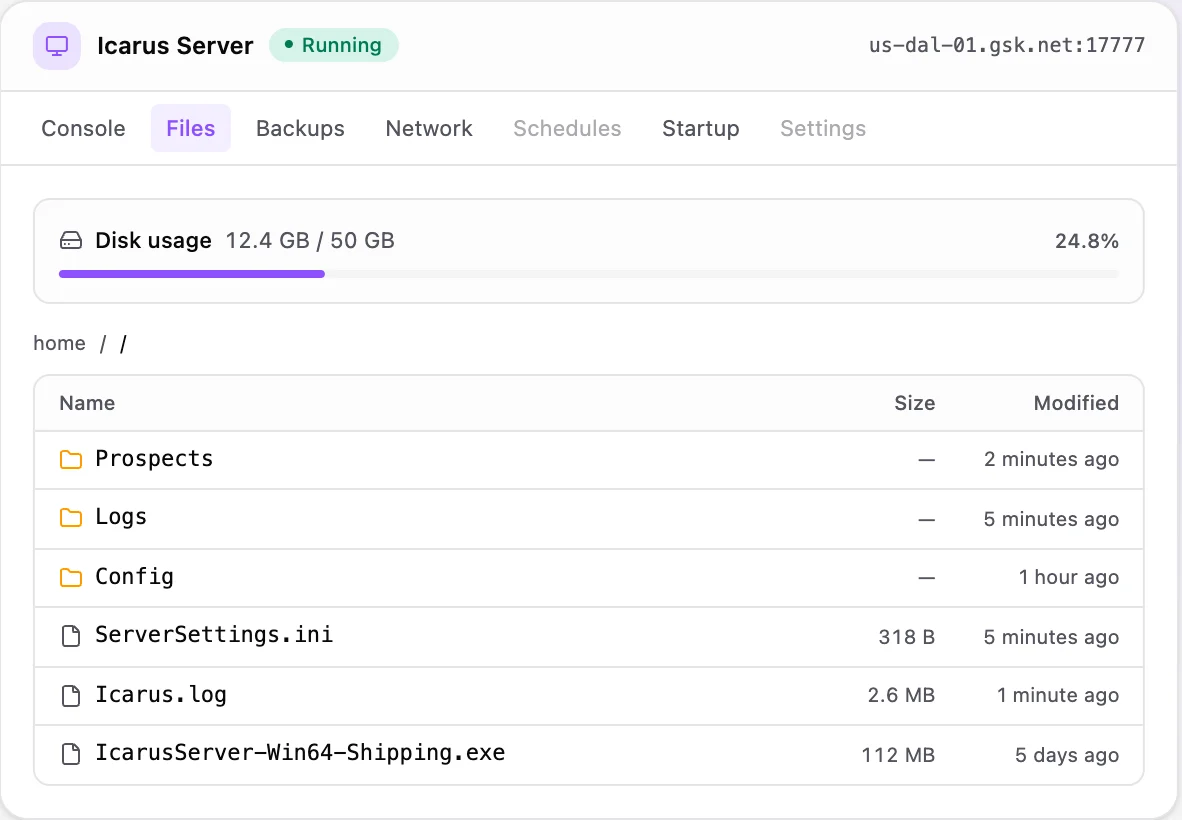Click the disk drive icon in Disk usage

click(71, 241)
